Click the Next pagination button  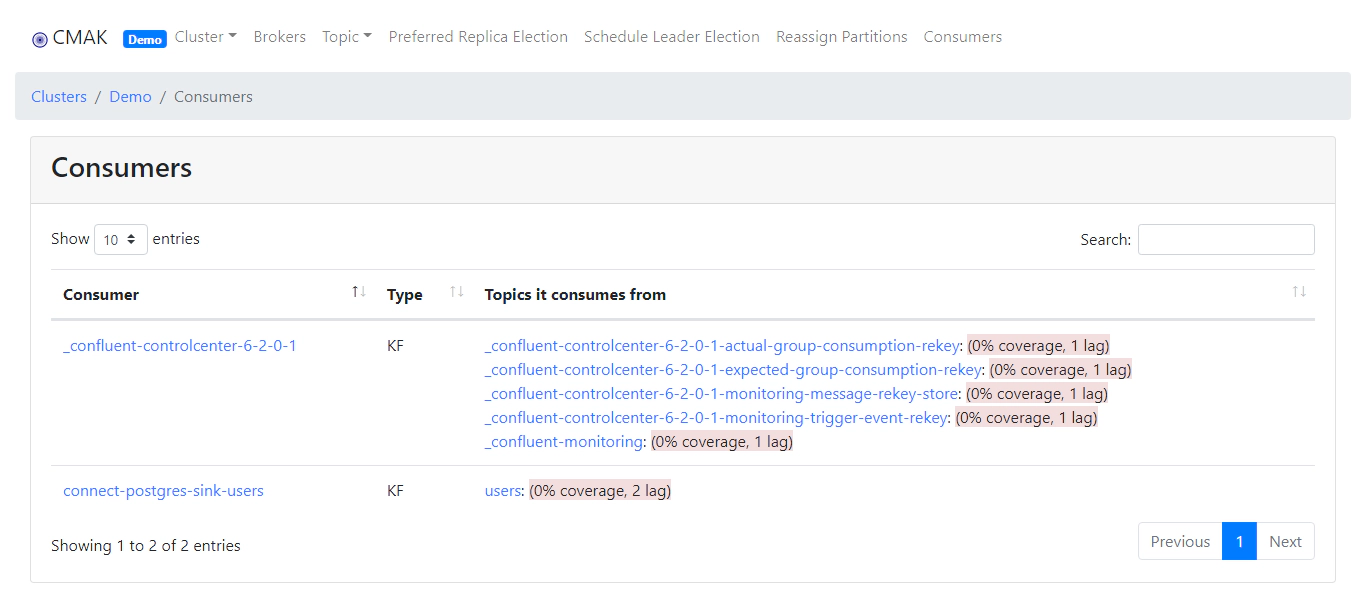(x=1285, y=541)
